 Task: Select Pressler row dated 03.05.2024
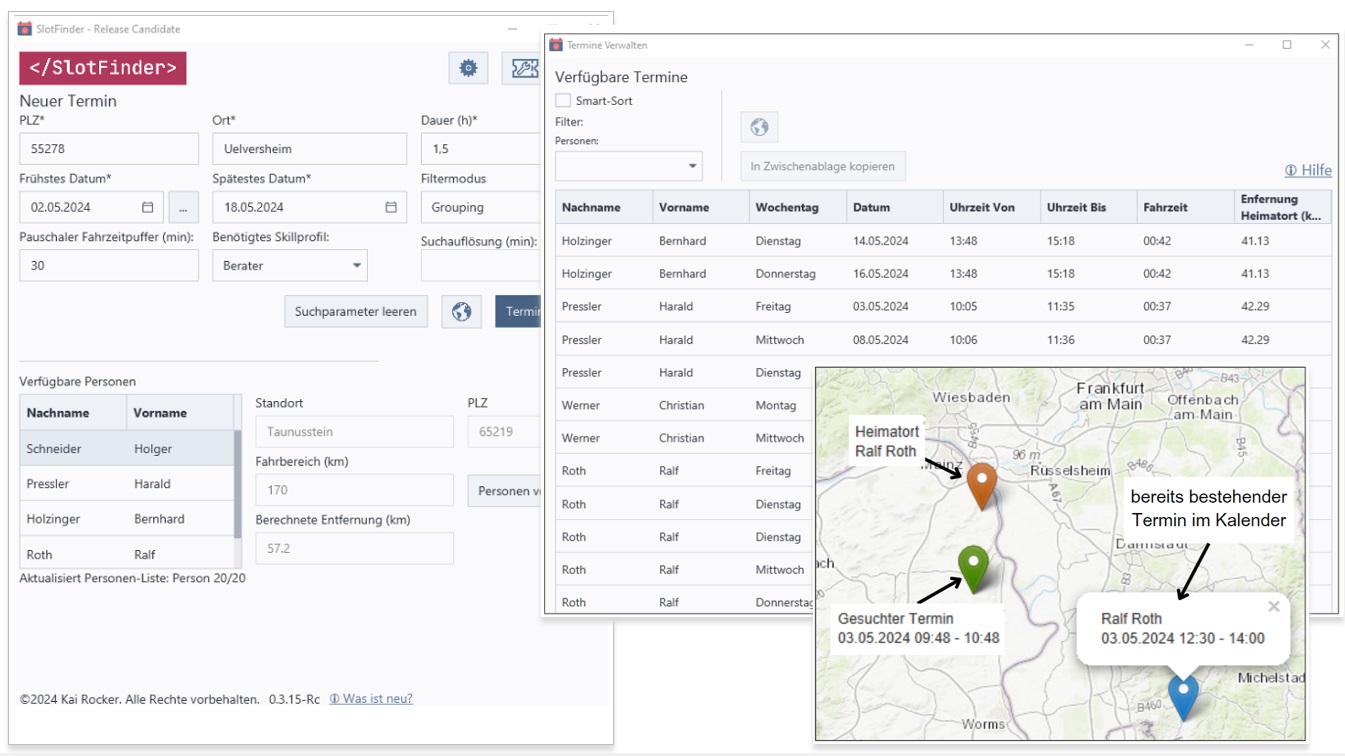tap(944, 307)
